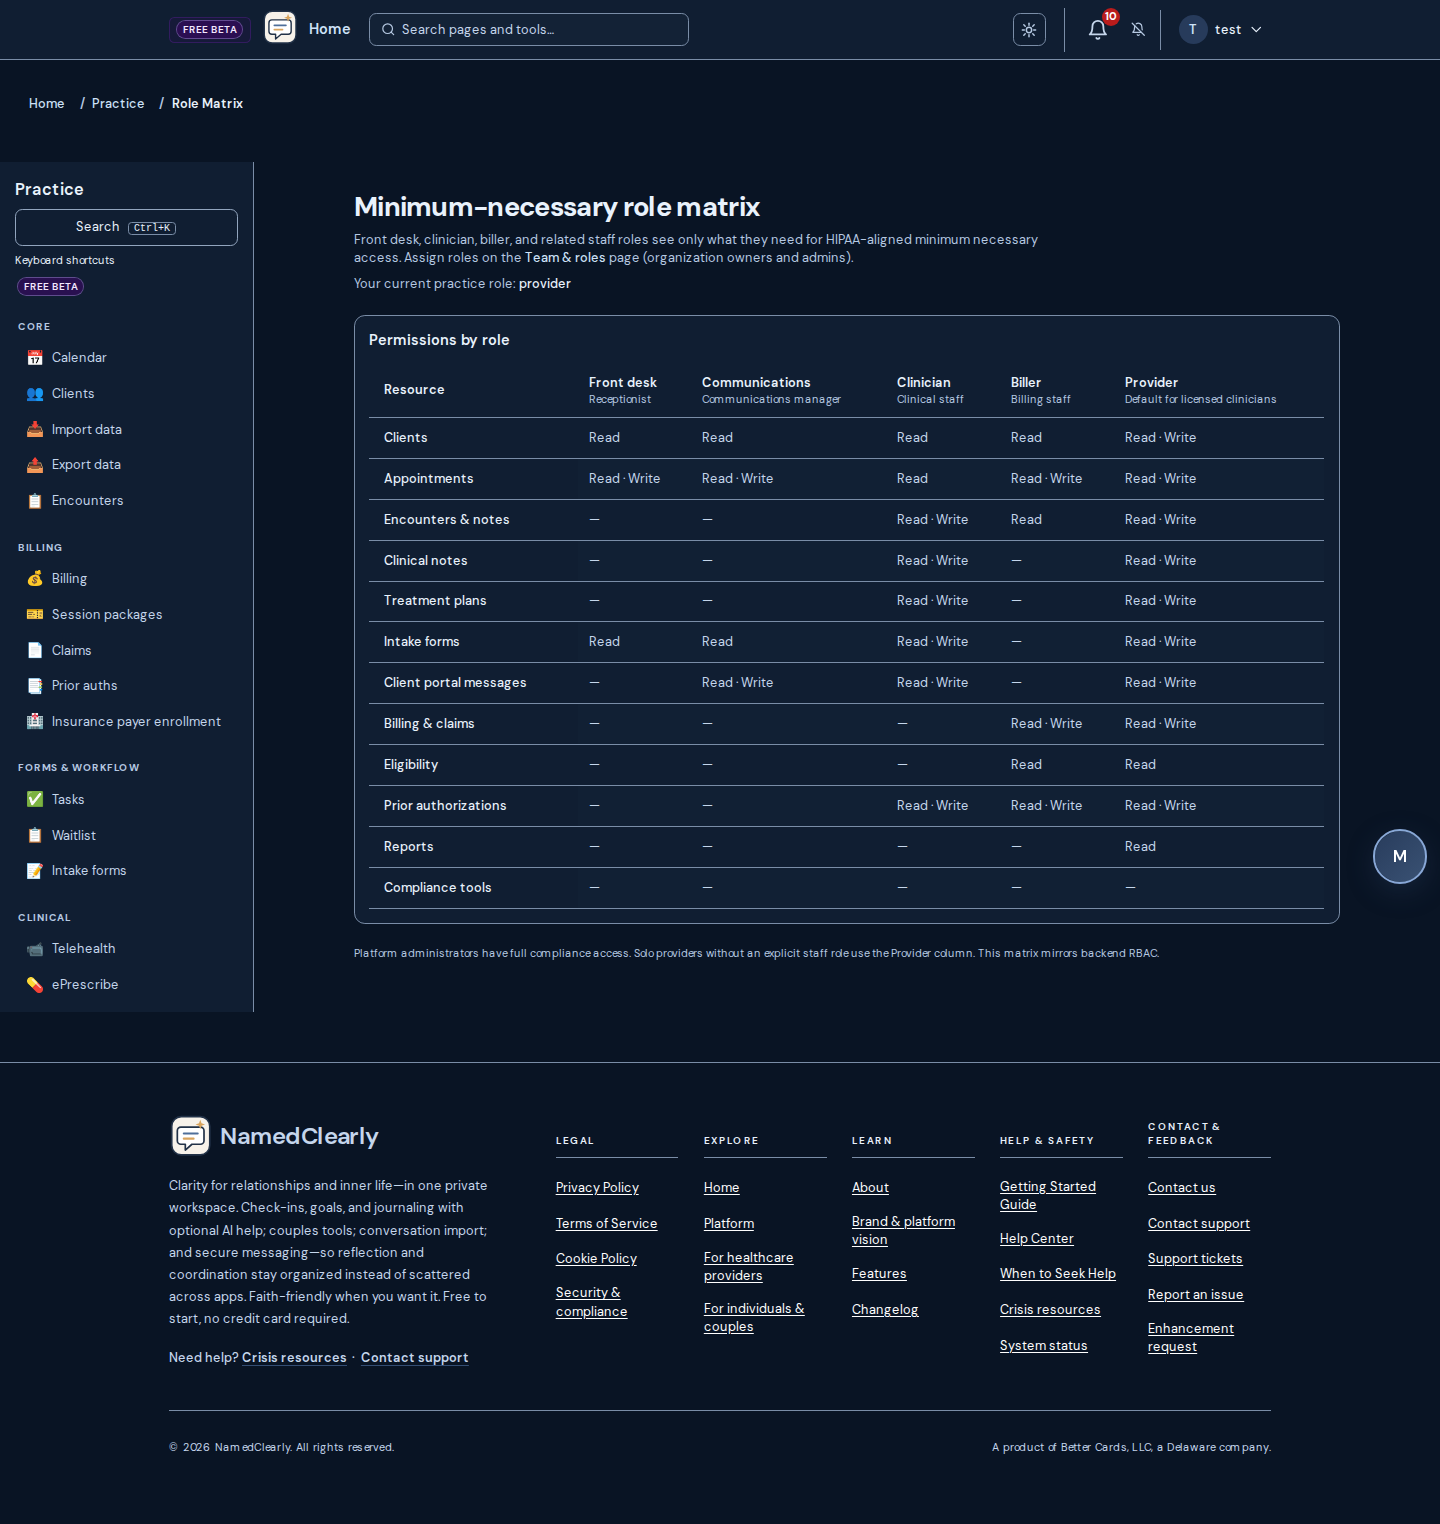Open Terms of Service footer link
1440x1524 pixels.
(x=606, y=1224)
